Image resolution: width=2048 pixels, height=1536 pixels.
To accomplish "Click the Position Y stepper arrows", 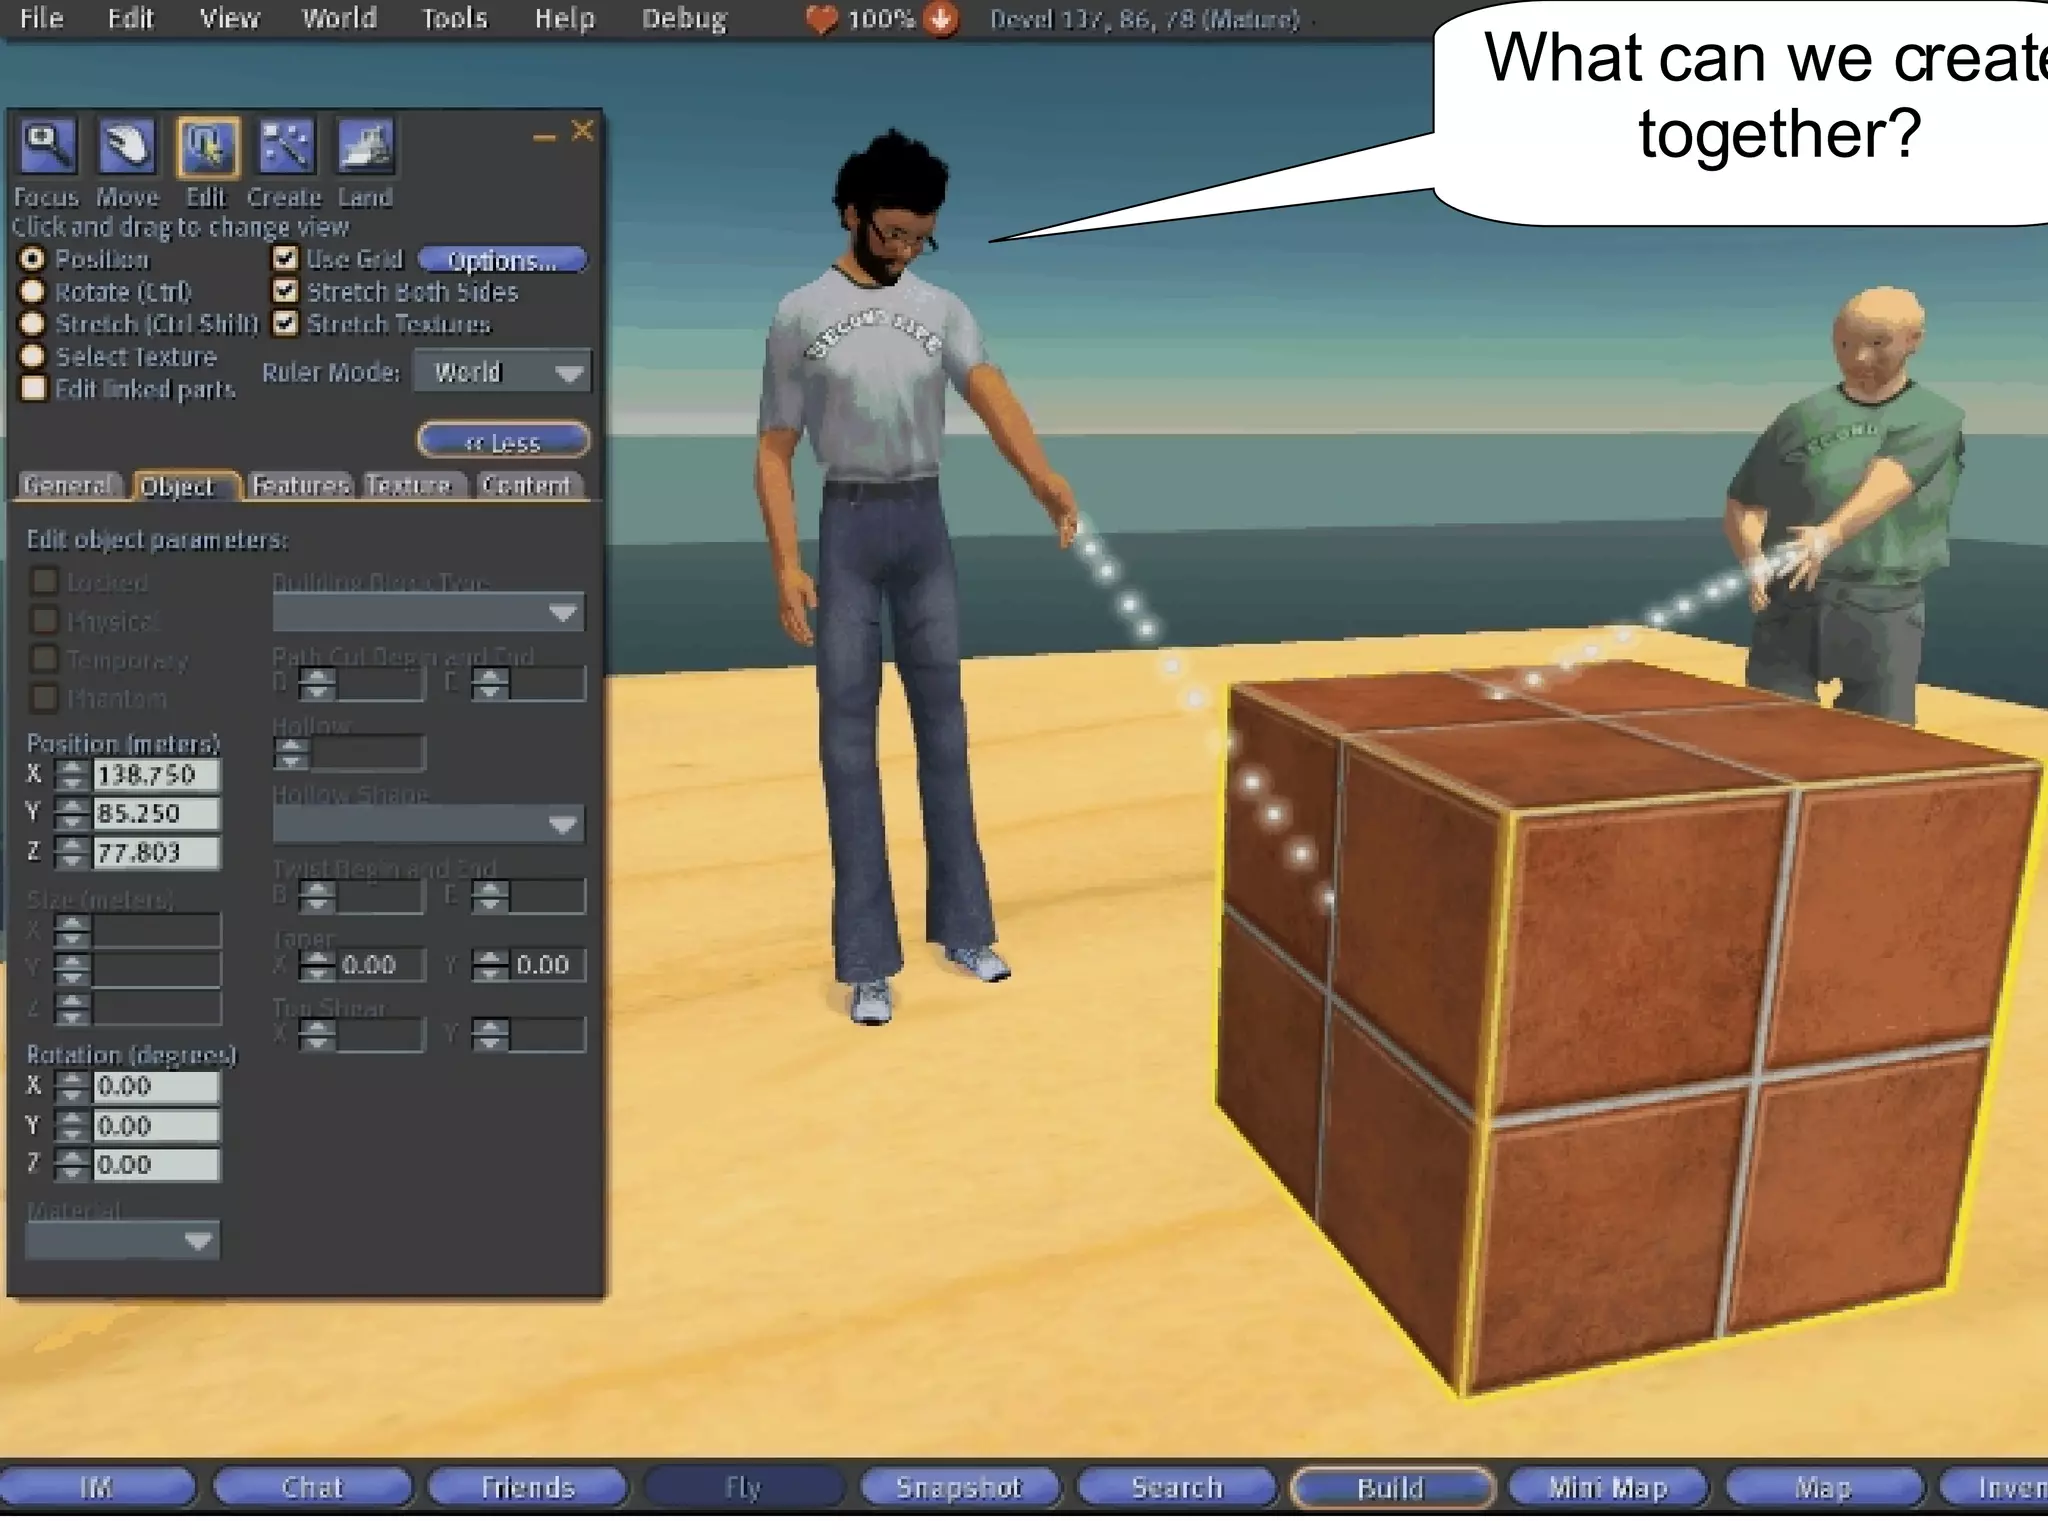I will click(72, 813).
